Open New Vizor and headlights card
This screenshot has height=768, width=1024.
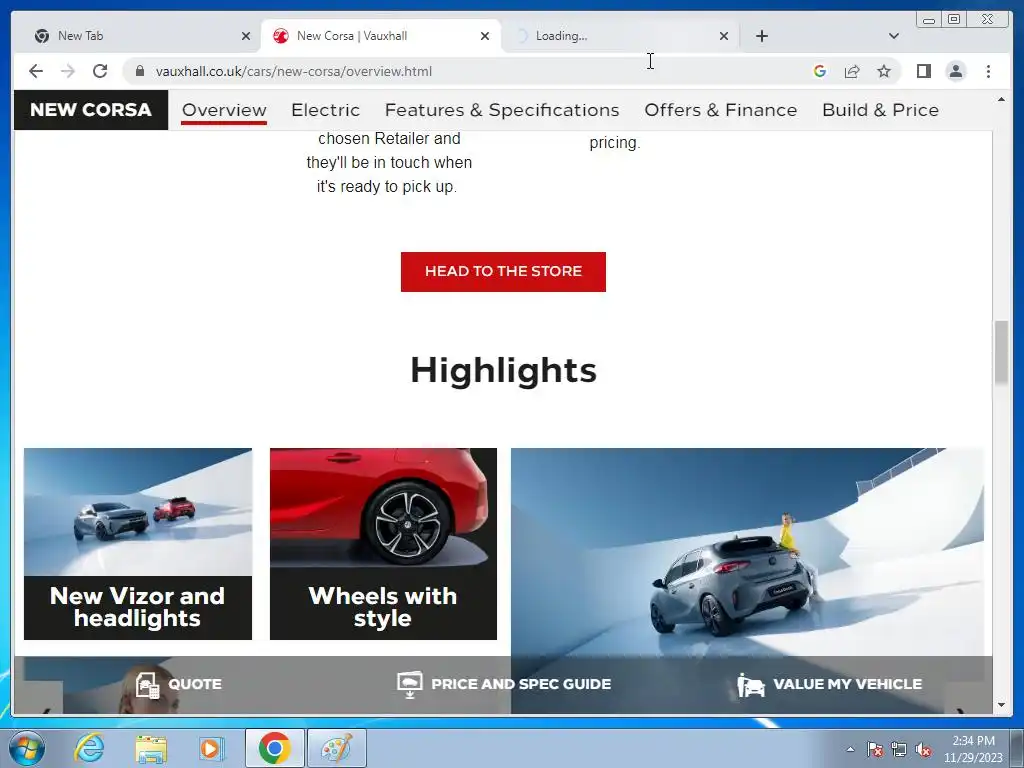pos(138,543)
